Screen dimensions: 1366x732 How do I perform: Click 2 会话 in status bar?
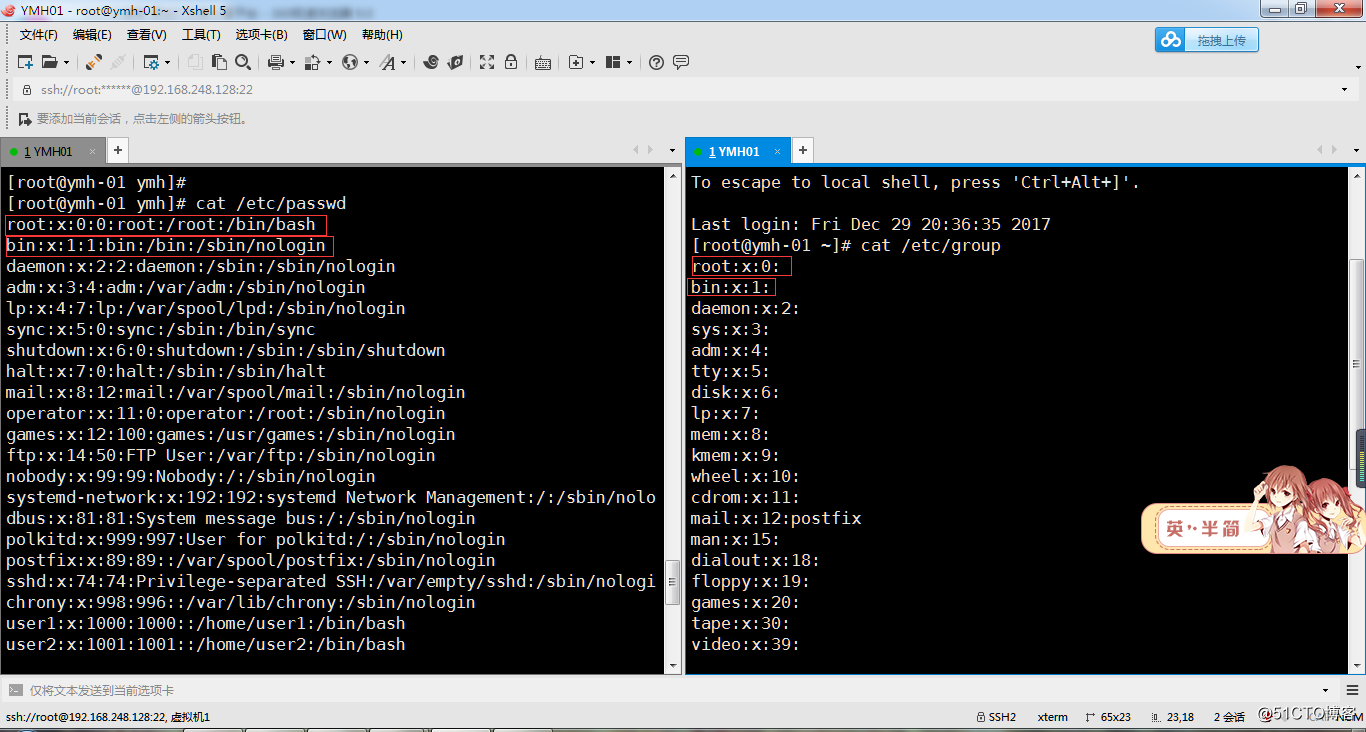coord(1229,717)
